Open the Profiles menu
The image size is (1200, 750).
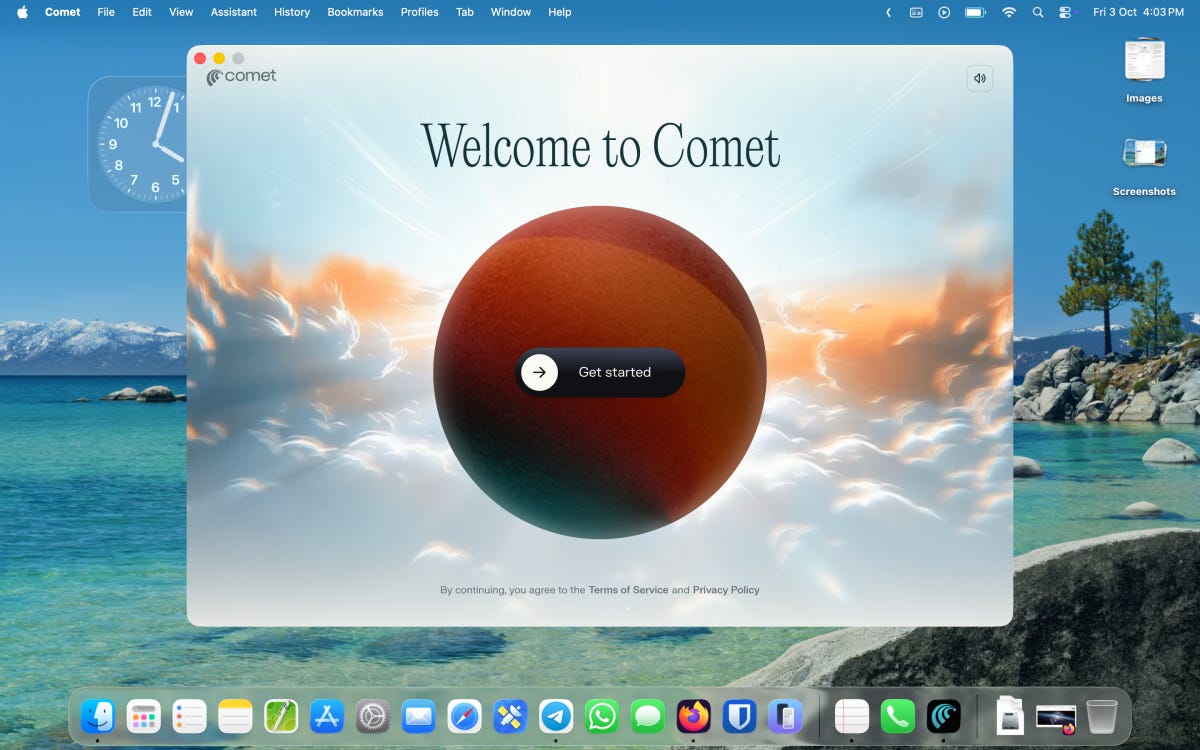419,12
